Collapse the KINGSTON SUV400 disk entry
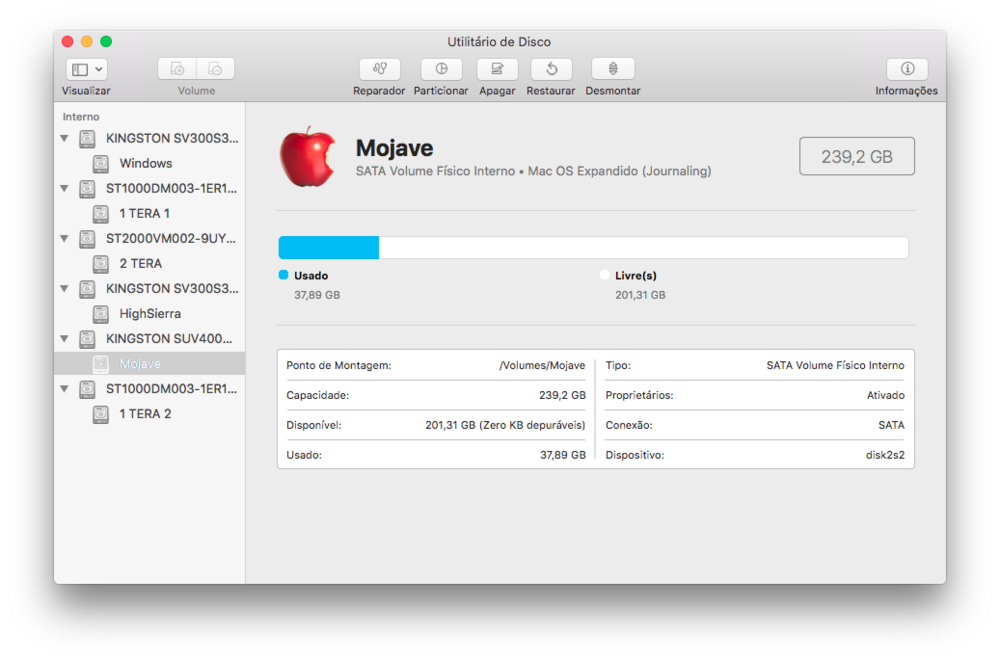The image size is (1000, 661). (64, 339)
